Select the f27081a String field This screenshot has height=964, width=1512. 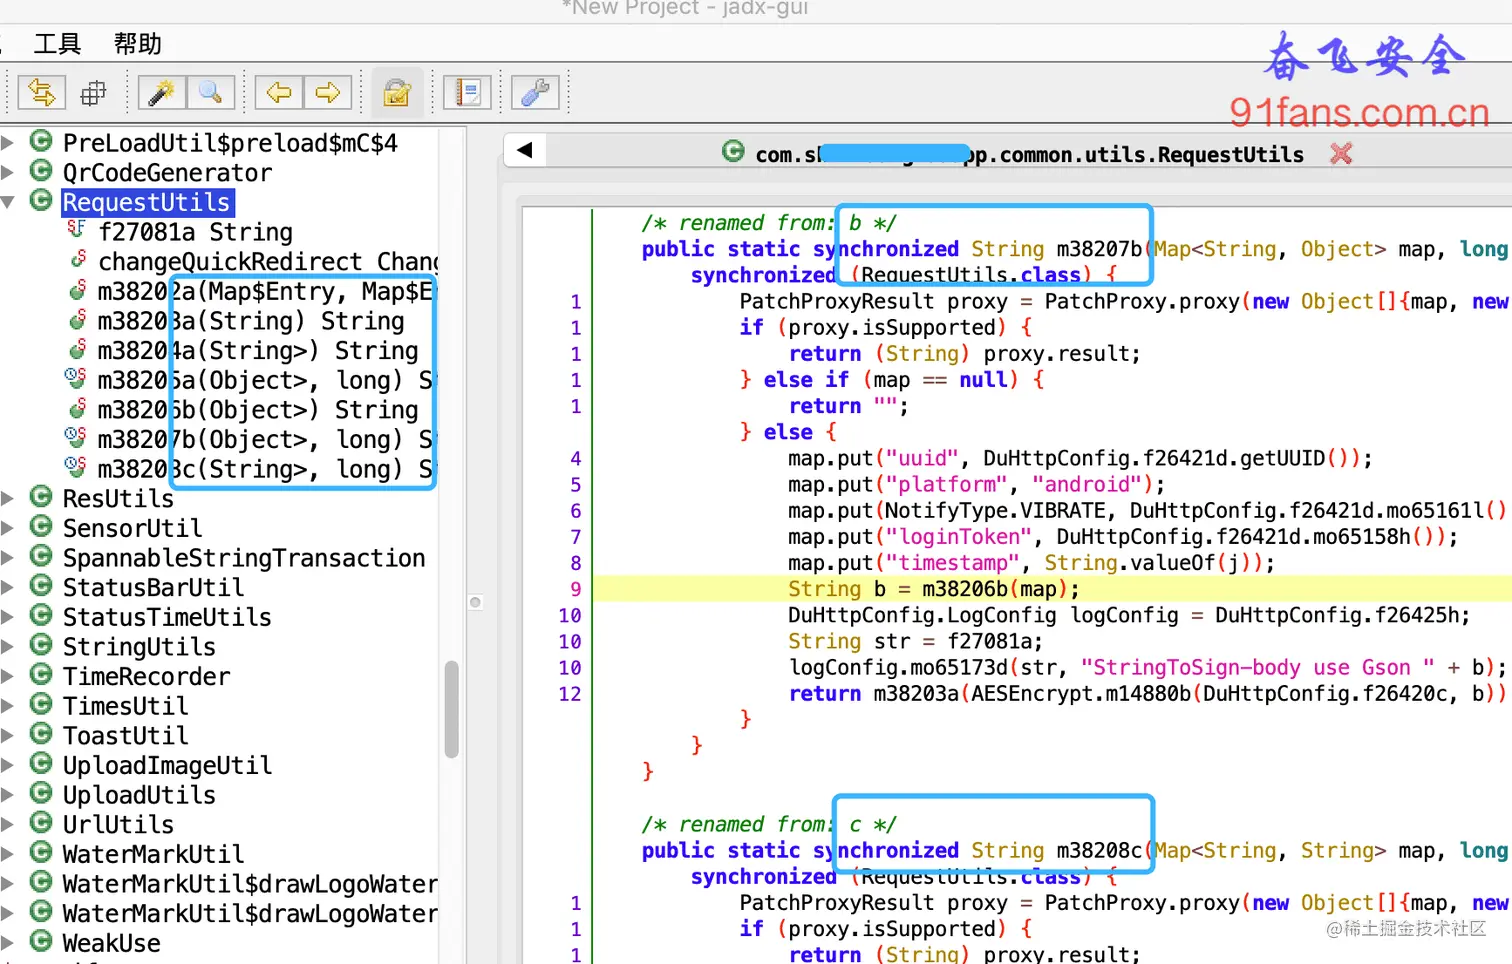(196, 232)
